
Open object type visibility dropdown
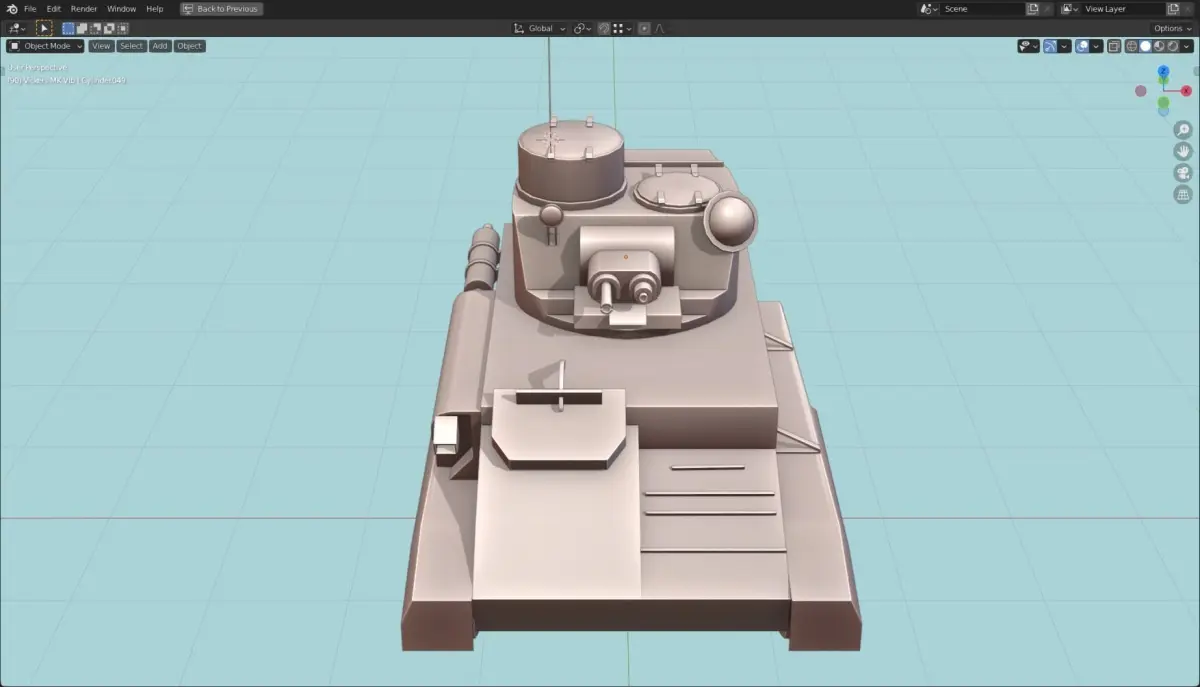coord(1028,46)
